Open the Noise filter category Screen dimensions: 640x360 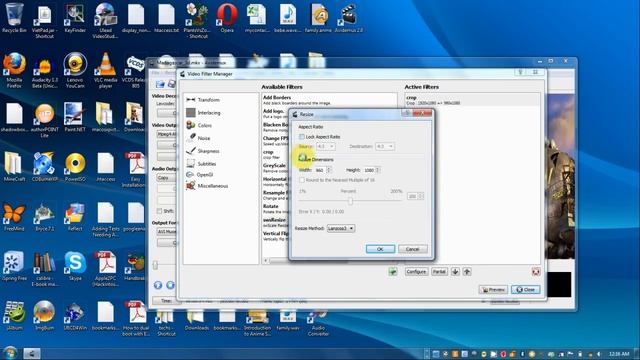coord(198,138)
